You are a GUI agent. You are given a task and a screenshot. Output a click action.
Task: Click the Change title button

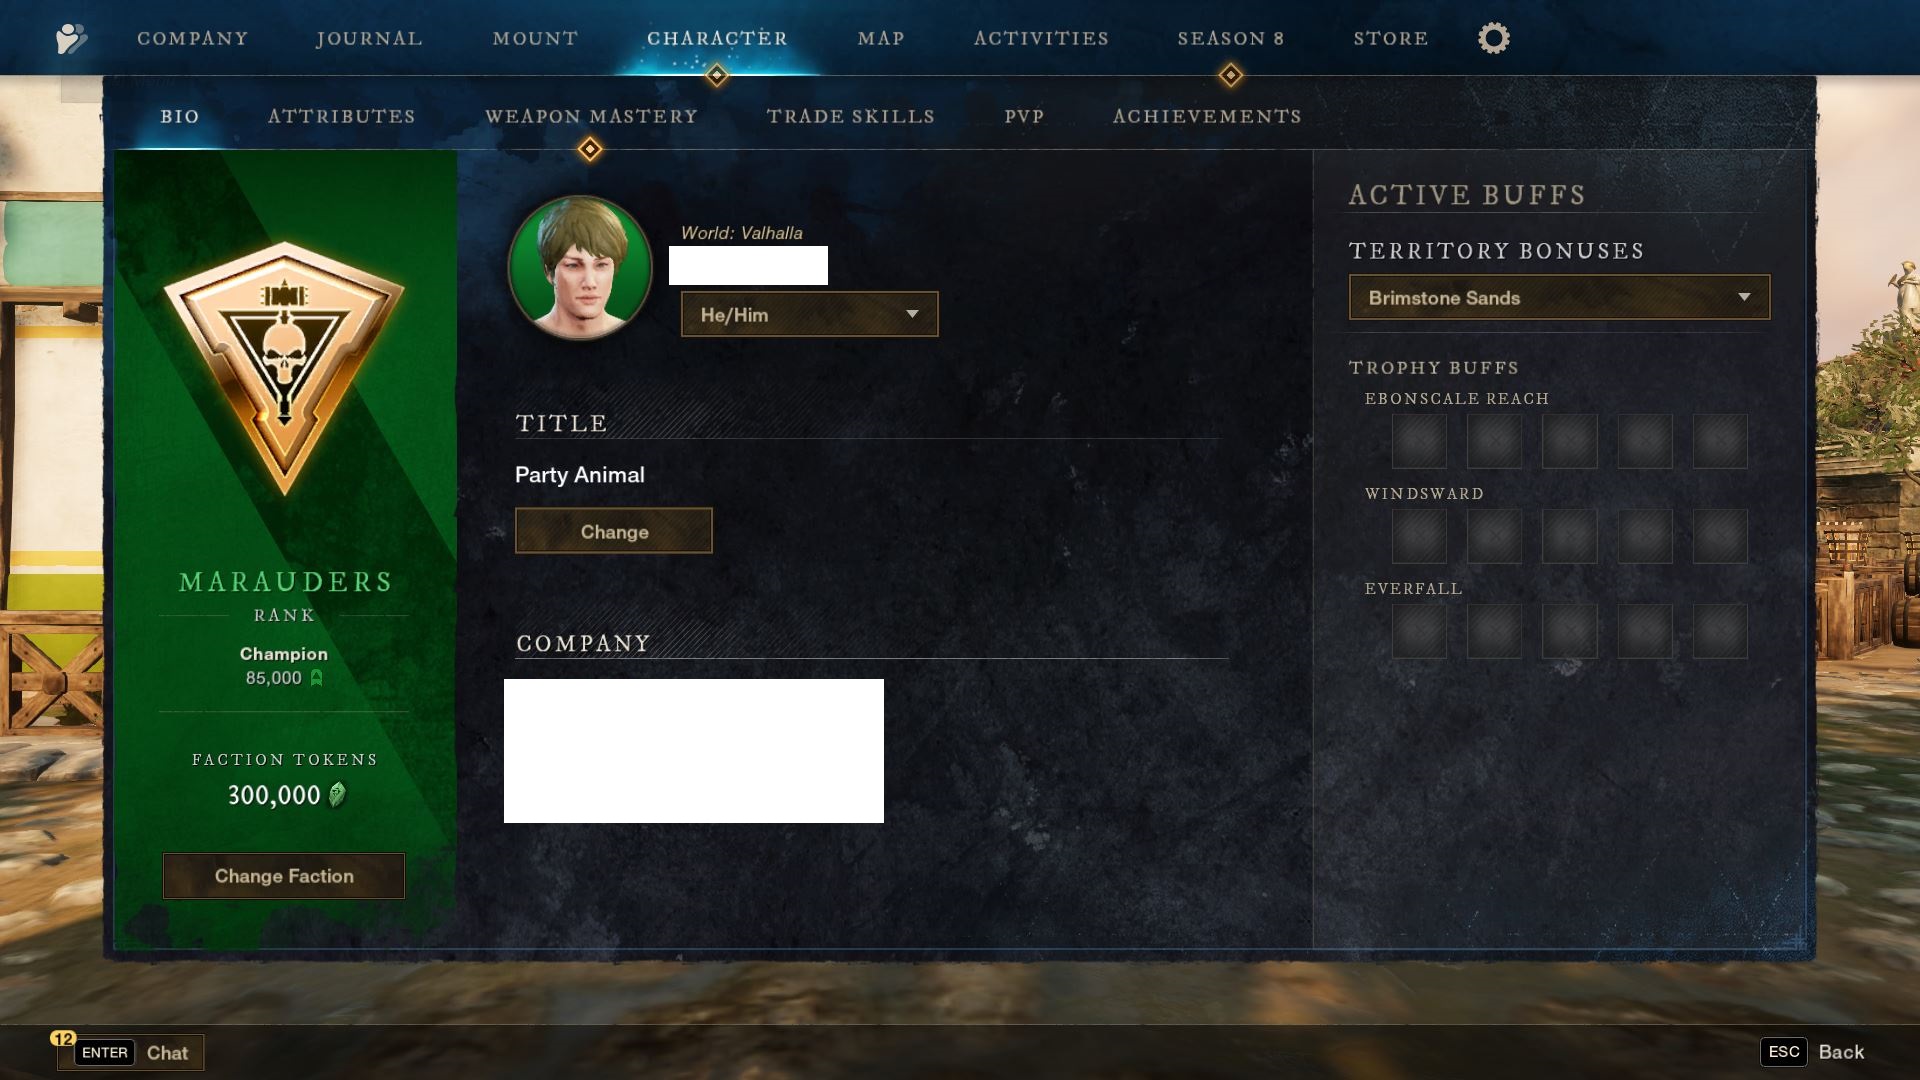(614, 531)
